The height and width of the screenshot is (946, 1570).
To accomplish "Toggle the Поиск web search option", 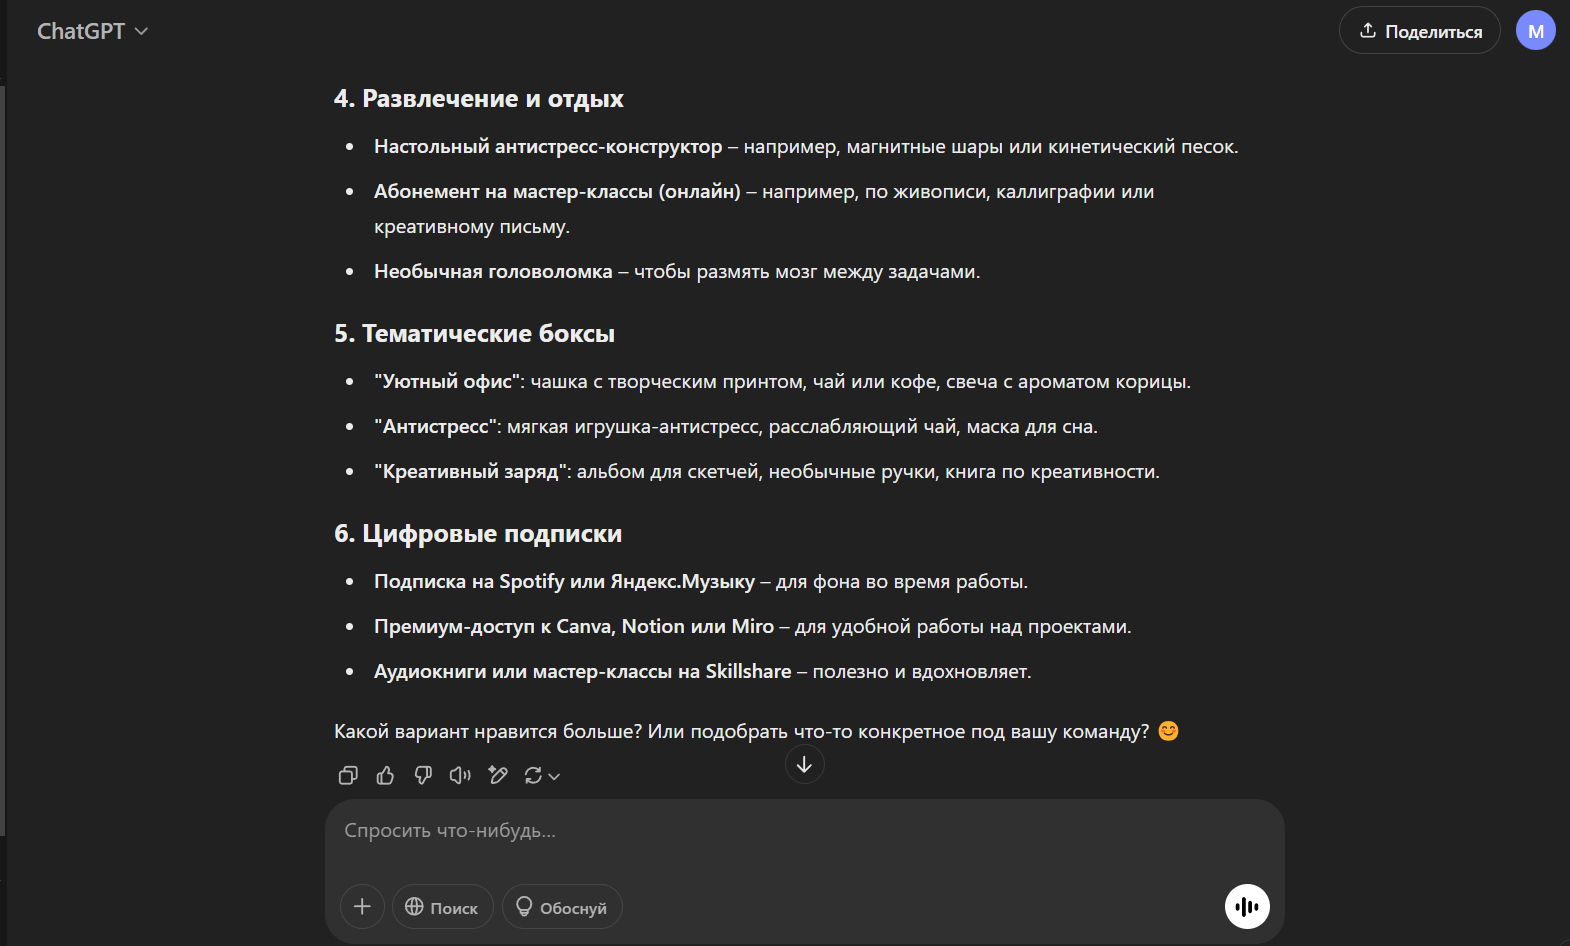I will click(442, 907).
